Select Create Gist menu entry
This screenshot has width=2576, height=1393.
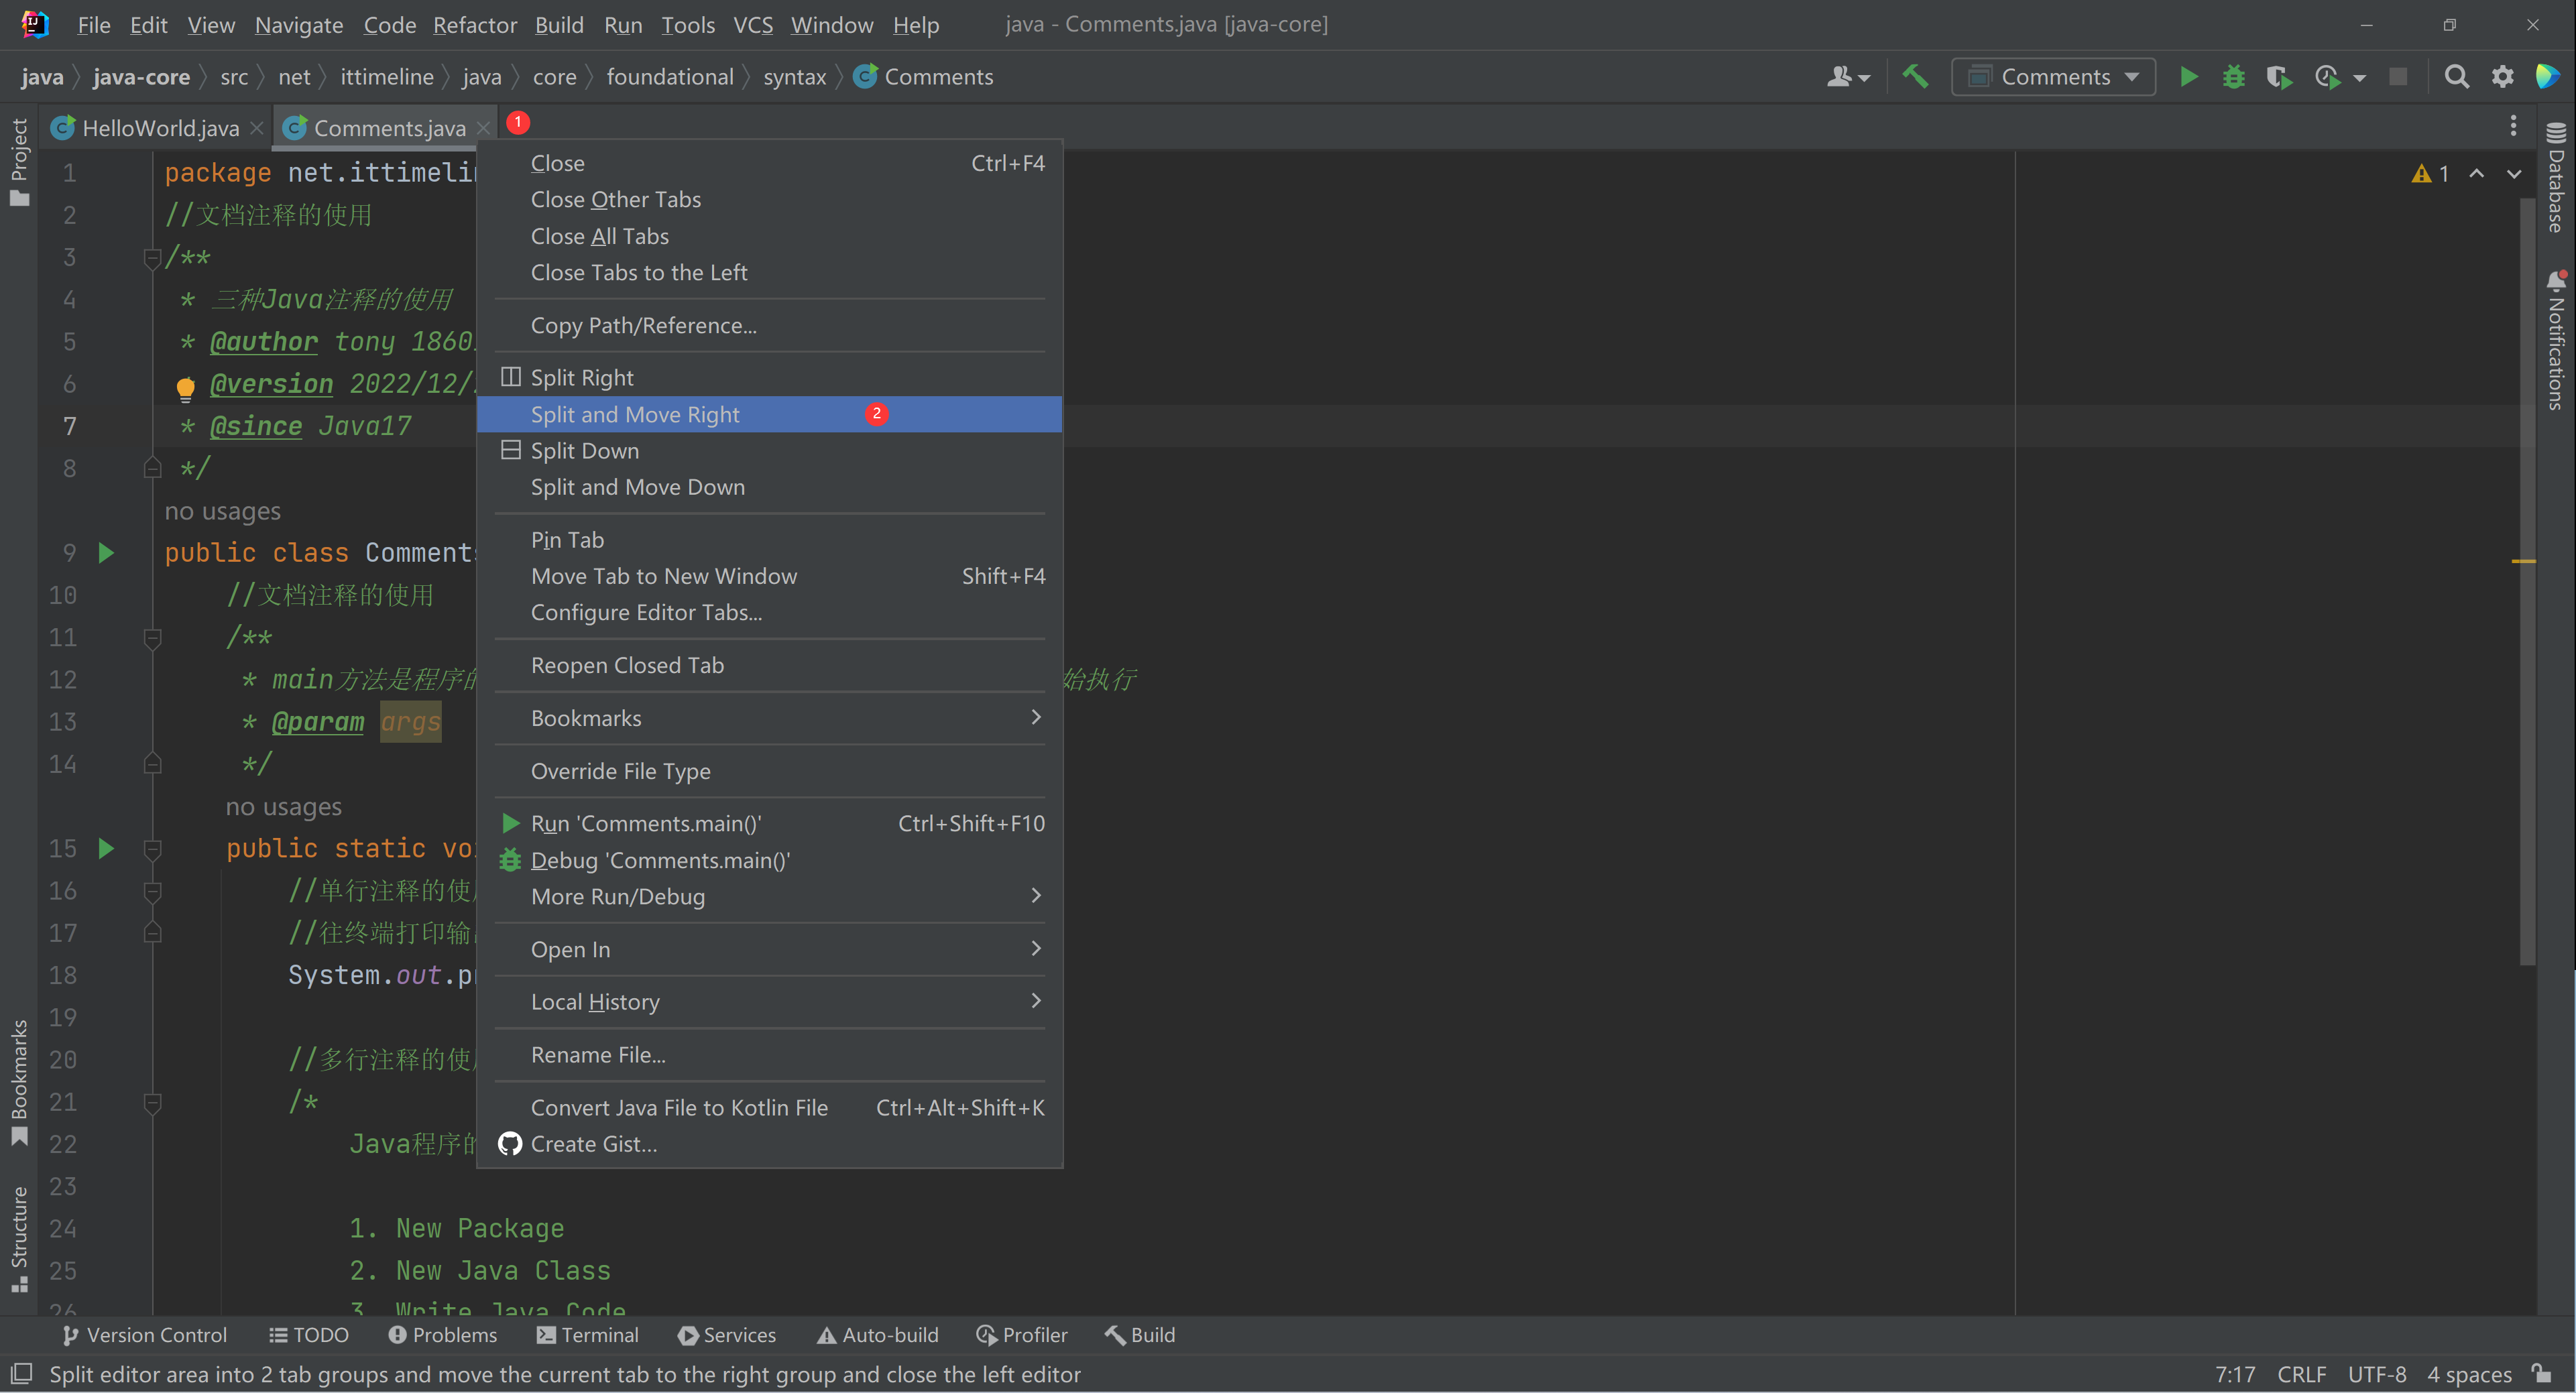(x=769, y=1144)
